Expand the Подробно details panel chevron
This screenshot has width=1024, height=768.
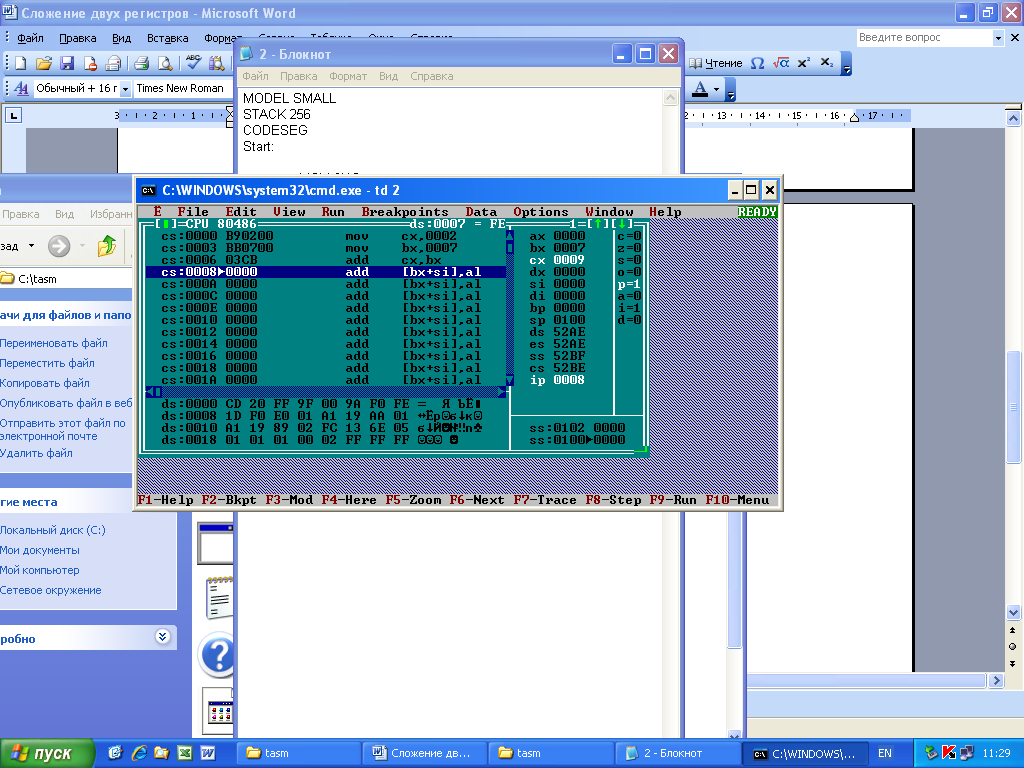pos(163,637)
